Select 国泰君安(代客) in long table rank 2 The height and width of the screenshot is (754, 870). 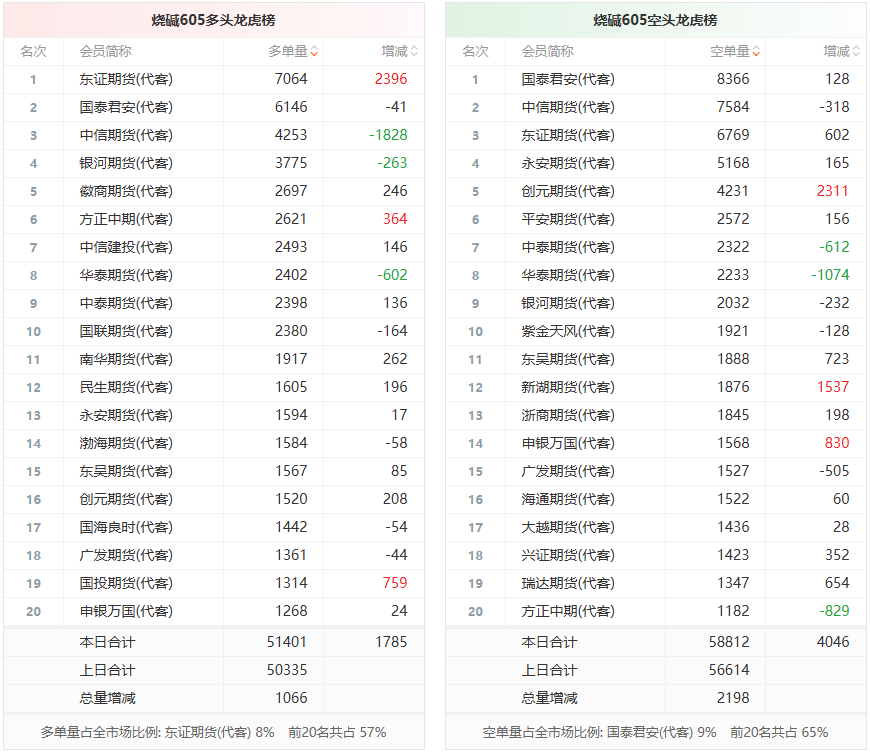(126, 107)
